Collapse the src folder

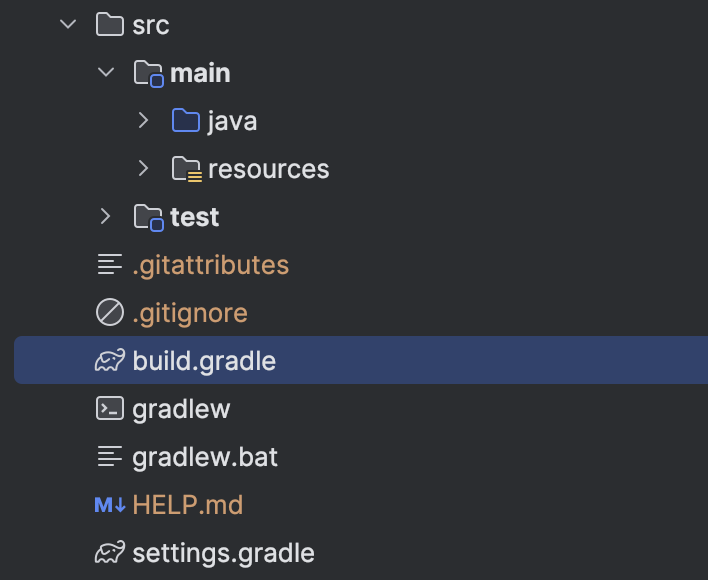coord(68,24)
